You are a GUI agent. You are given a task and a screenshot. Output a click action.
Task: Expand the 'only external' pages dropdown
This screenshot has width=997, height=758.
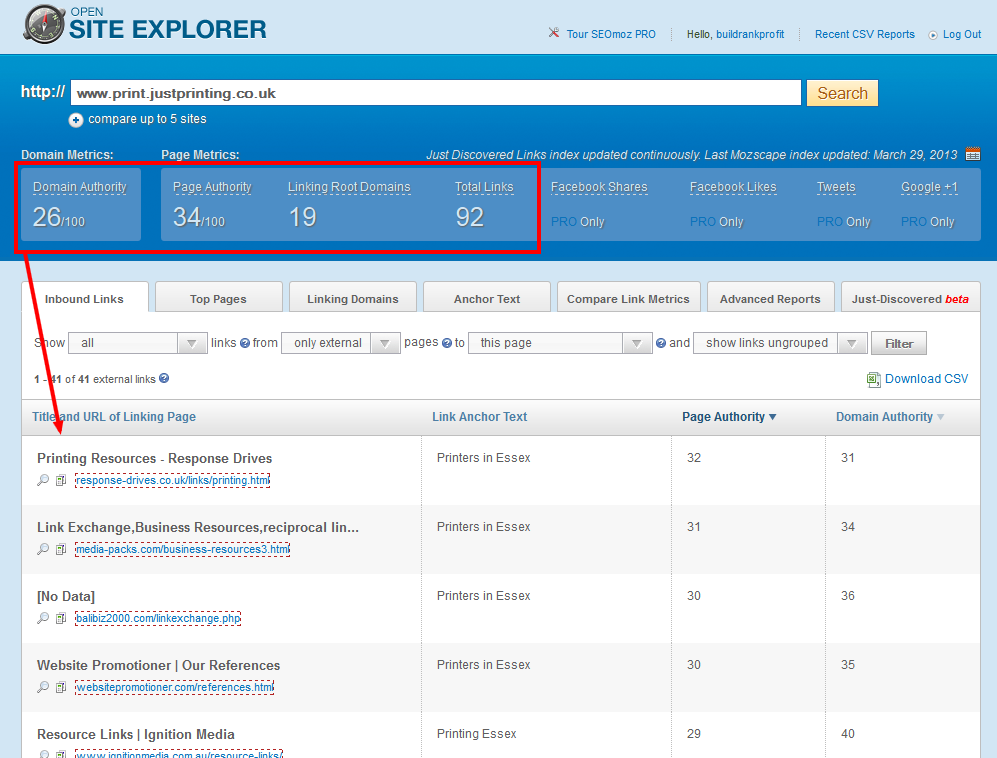coord(341,343)
